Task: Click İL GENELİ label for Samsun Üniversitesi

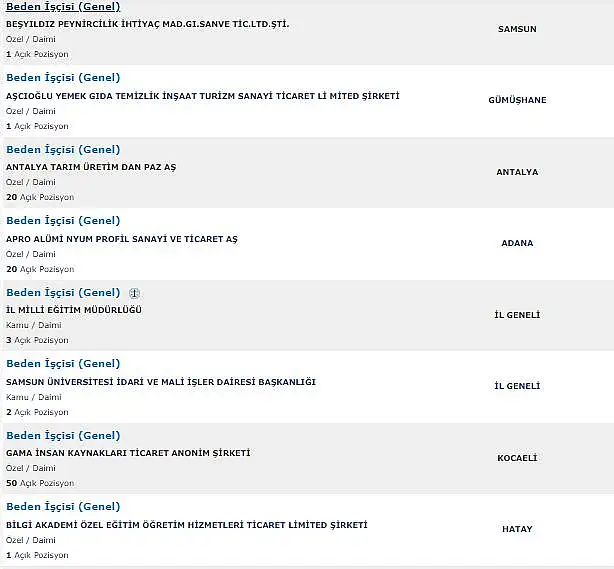Action: point(517,386)
